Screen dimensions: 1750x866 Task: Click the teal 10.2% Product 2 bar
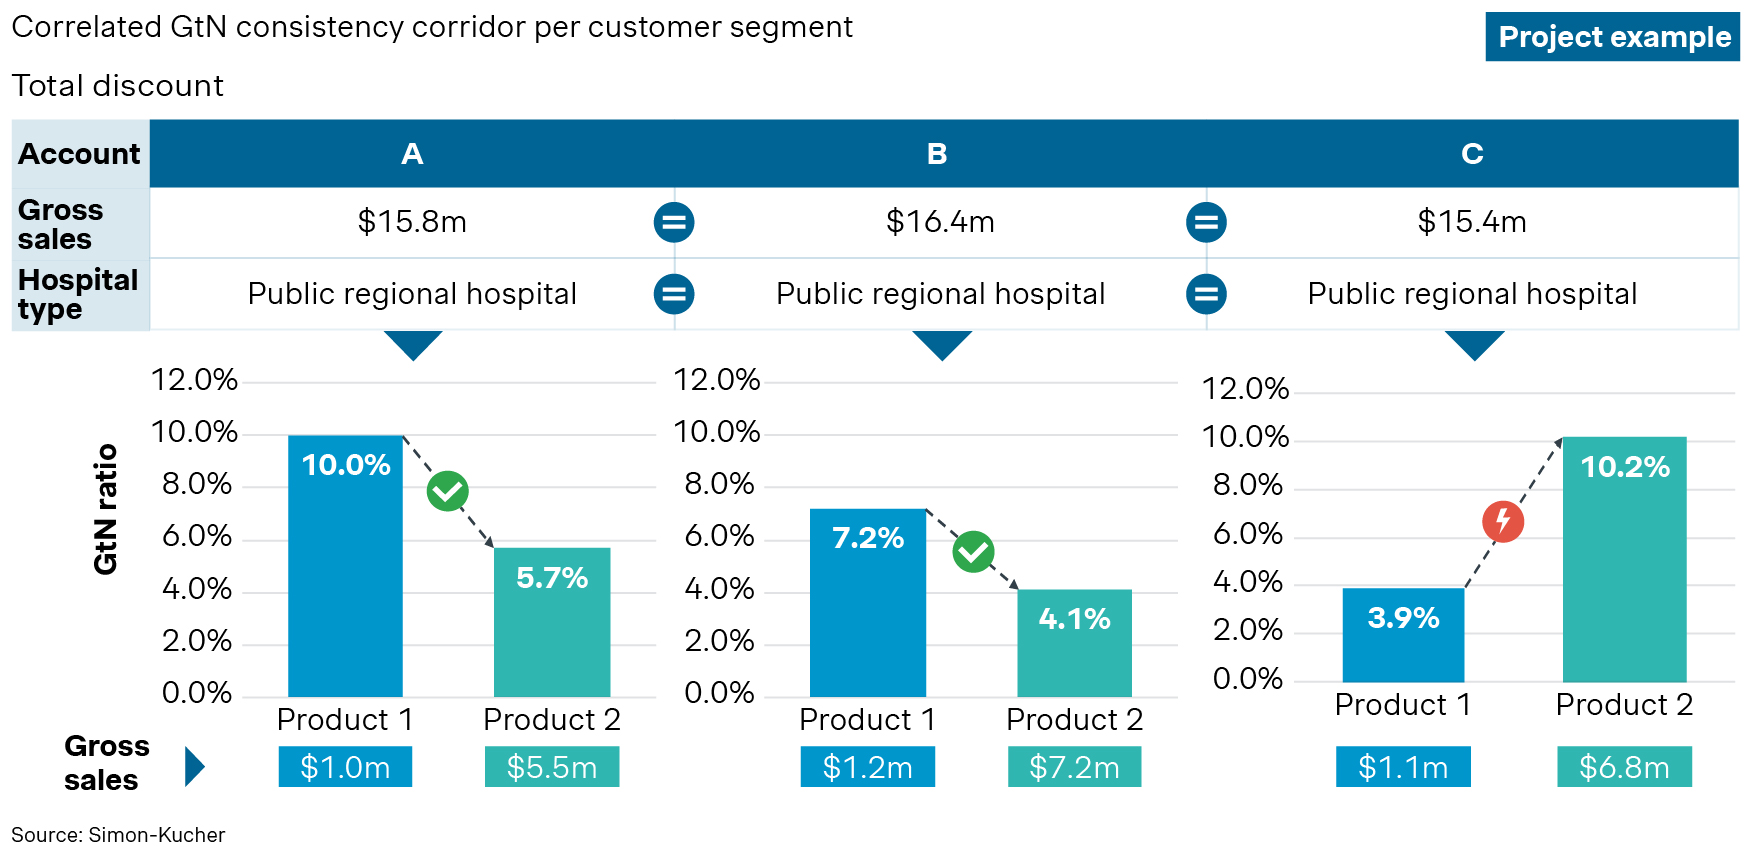[x=1624, y=580]
